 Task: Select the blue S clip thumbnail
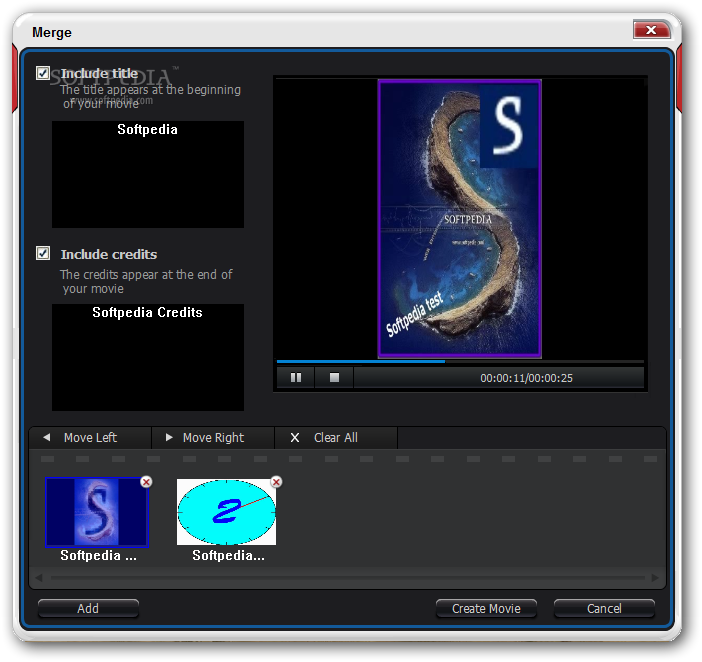(x=97, y=512)
